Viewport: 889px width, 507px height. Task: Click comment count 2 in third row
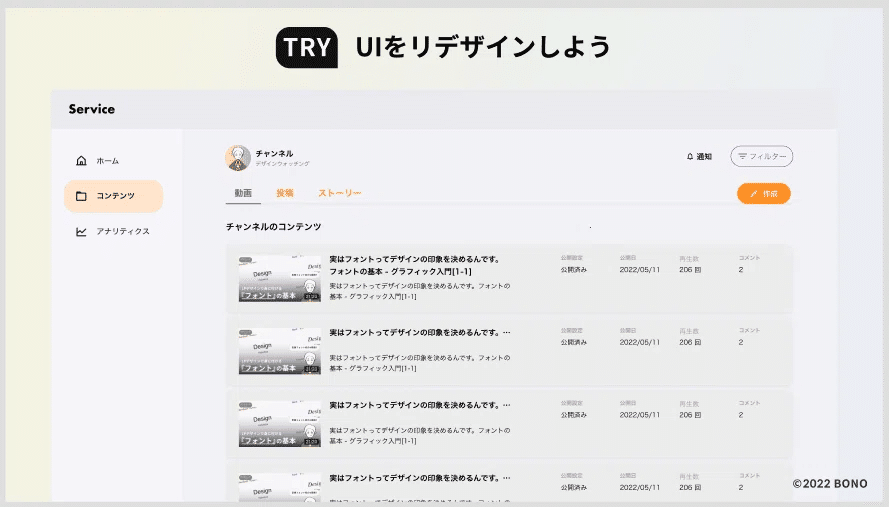(x=741, y=415)
